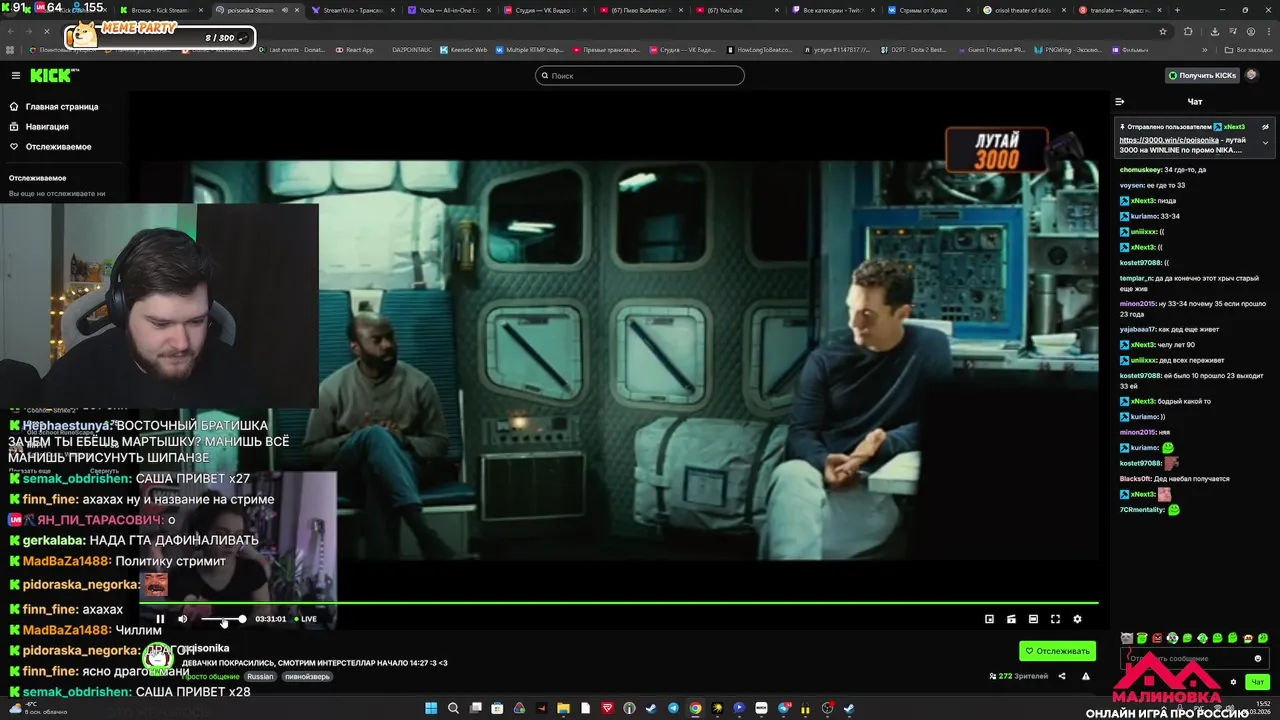Click 7CRmentality username in chat
Viewport: 1280px width, 720px height.
(x=1142, y=510)
